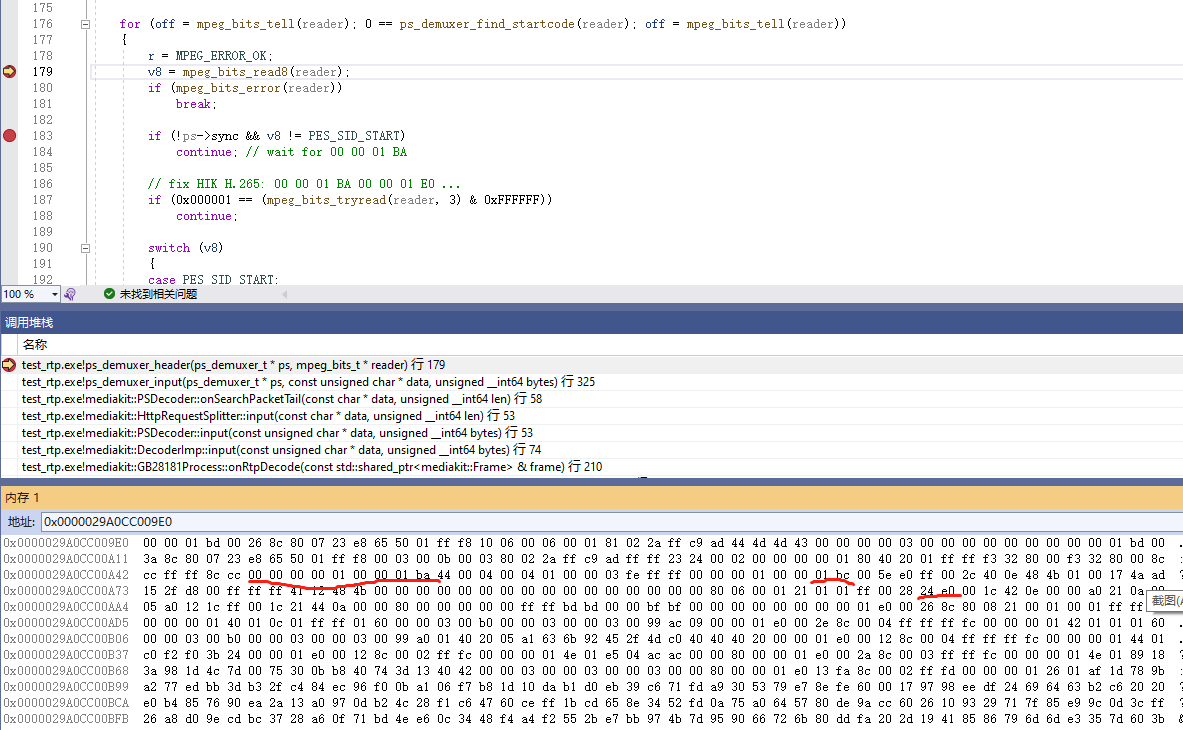Click memory row address 0x0000029A0CC00B06
Screen dimensions: 1183x730
(66, 639)
